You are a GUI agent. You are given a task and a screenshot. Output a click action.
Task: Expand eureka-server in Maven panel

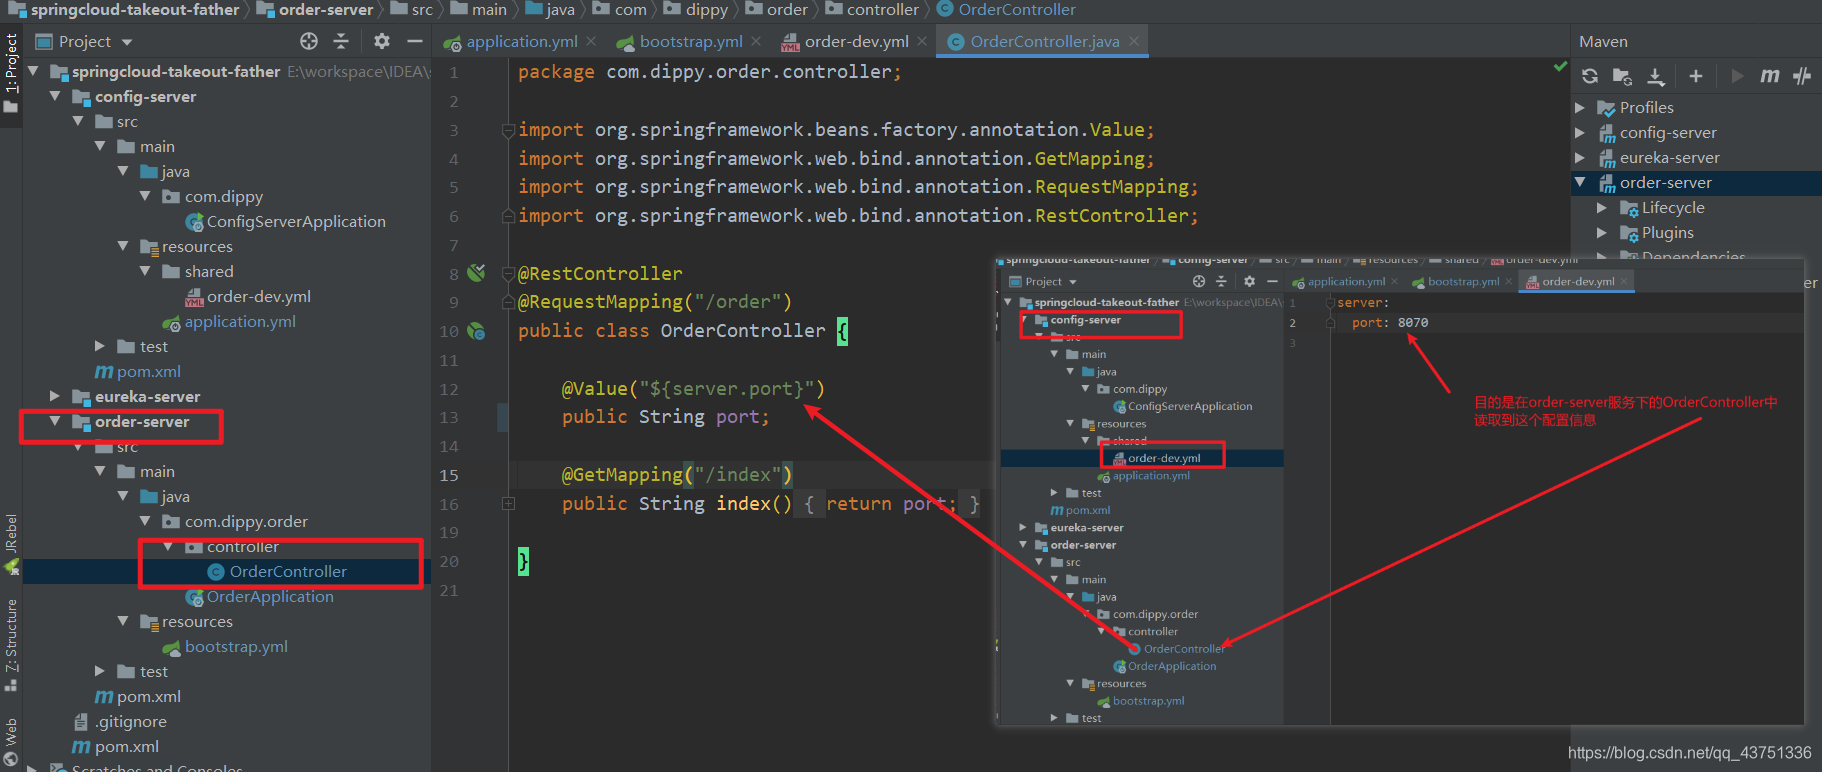point(1580,157)
